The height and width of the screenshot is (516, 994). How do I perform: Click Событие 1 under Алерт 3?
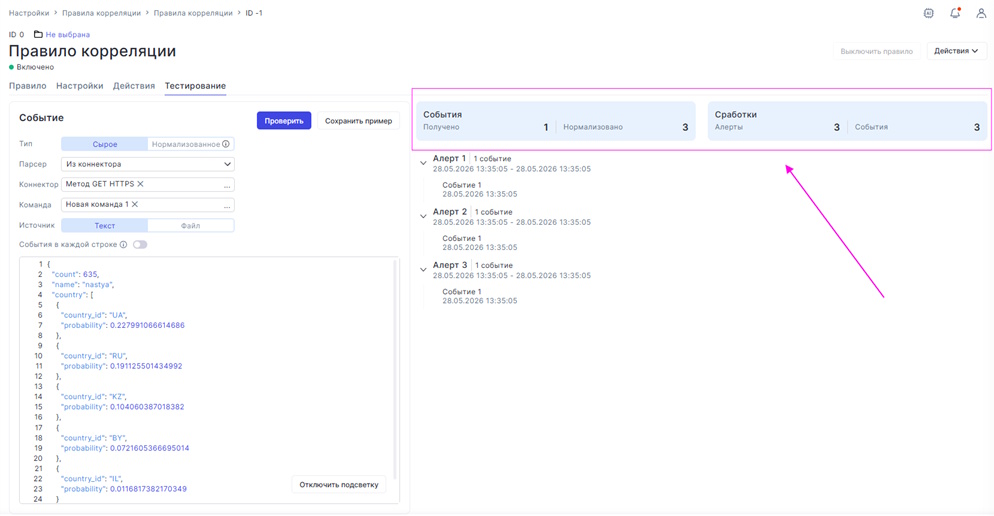462,292
